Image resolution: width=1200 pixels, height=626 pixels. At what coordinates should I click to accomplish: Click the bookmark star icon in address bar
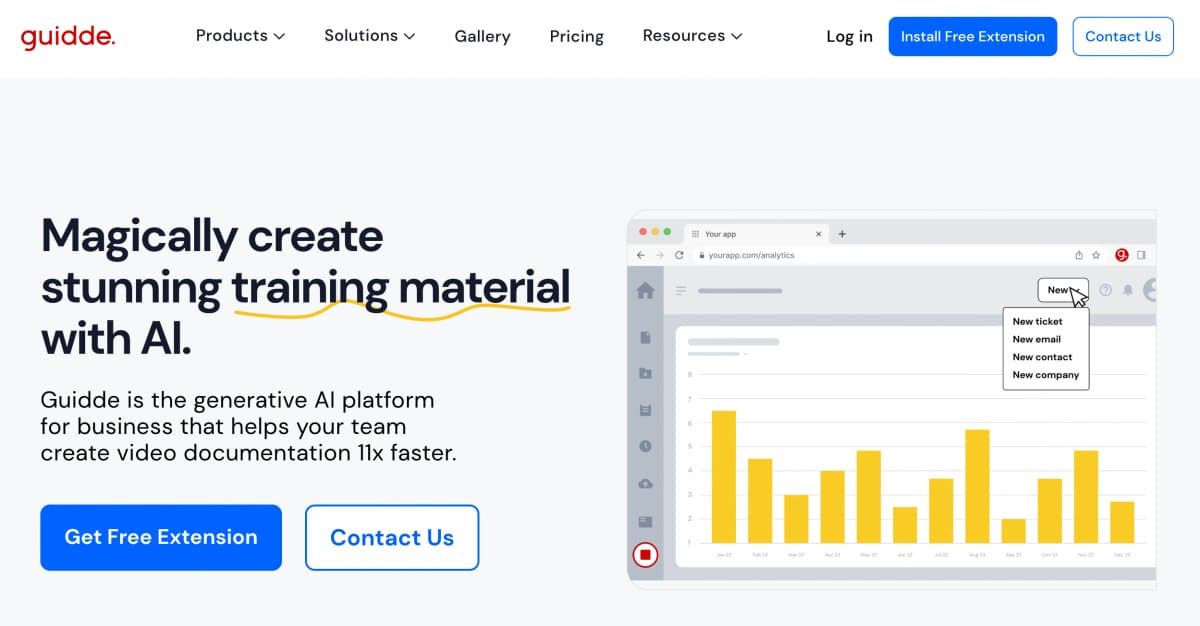(1096, 255)
